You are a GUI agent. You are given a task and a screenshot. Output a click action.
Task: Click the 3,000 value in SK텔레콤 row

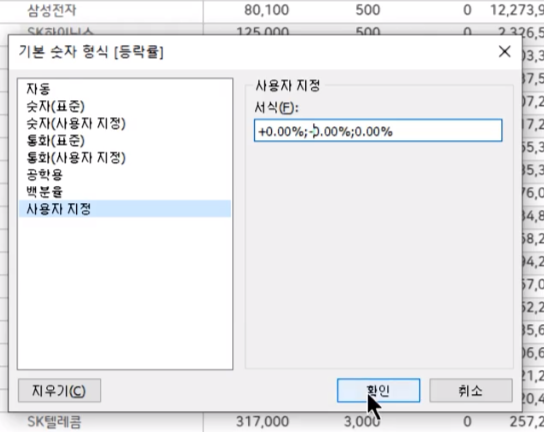362,422
